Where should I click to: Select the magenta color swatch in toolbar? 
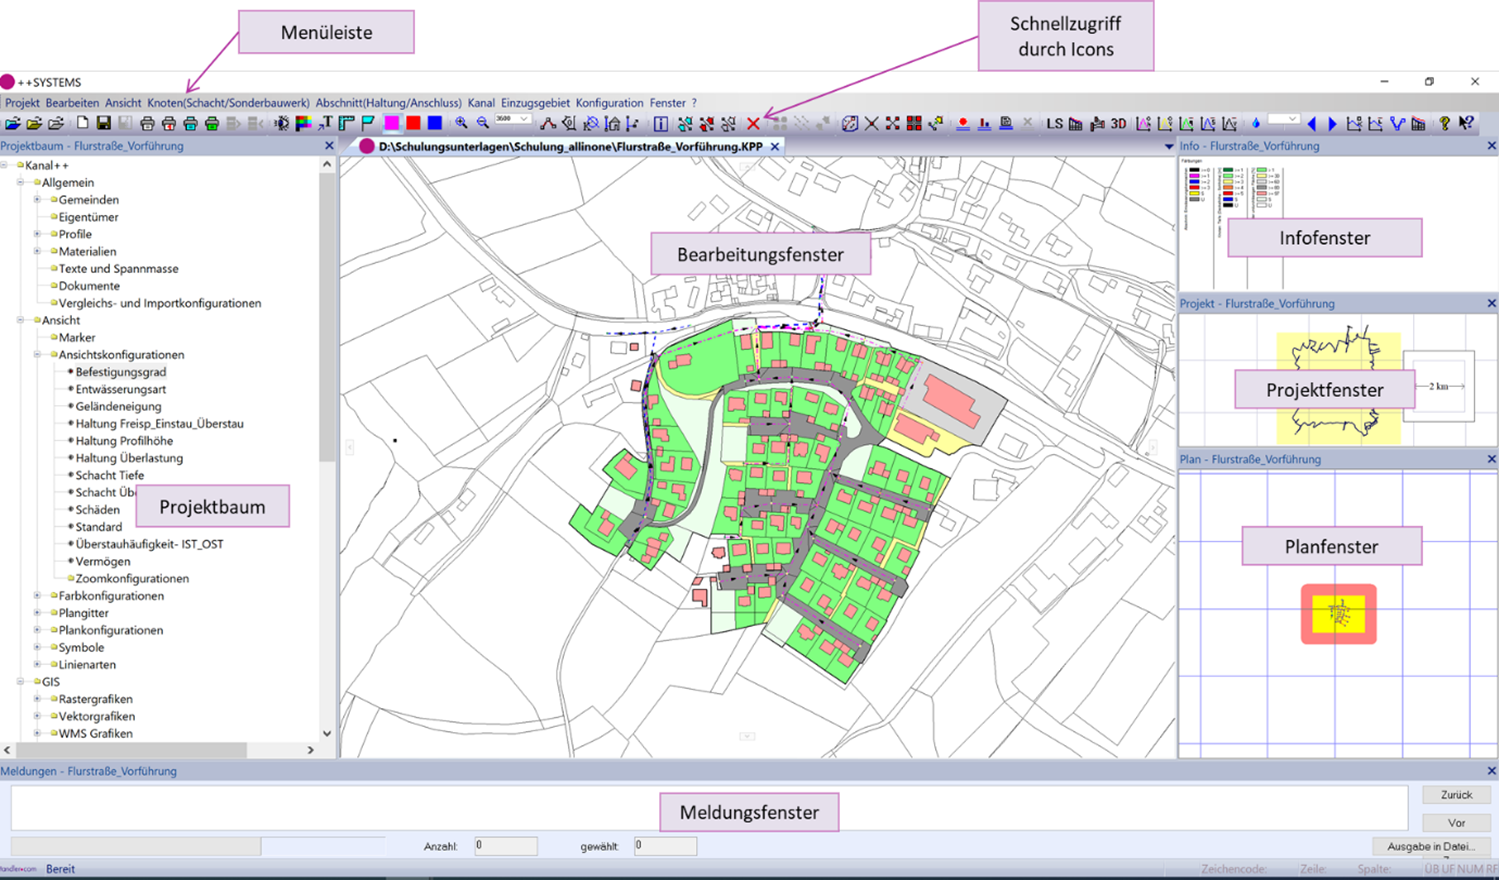pyautogui.click(x=391, y=123)
